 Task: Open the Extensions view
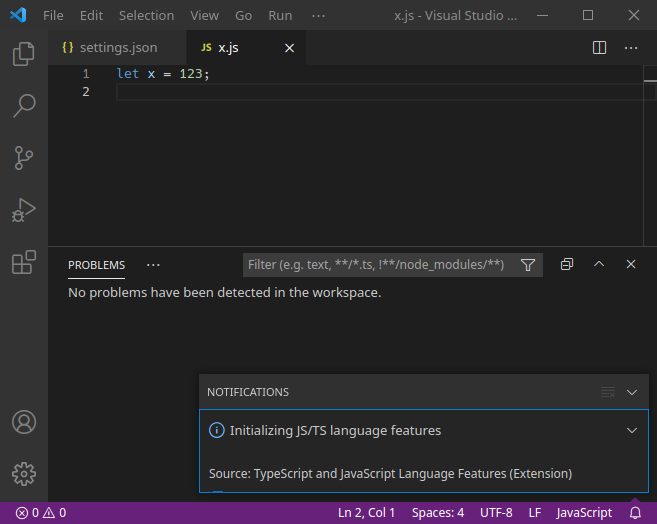click(x=23, y=262)
